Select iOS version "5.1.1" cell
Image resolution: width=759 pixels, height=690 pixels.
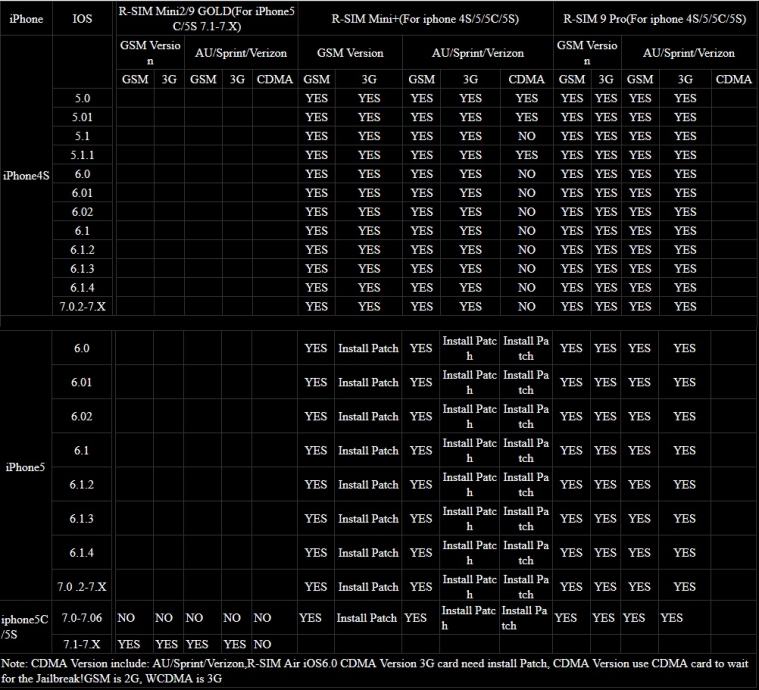(82, 155)
